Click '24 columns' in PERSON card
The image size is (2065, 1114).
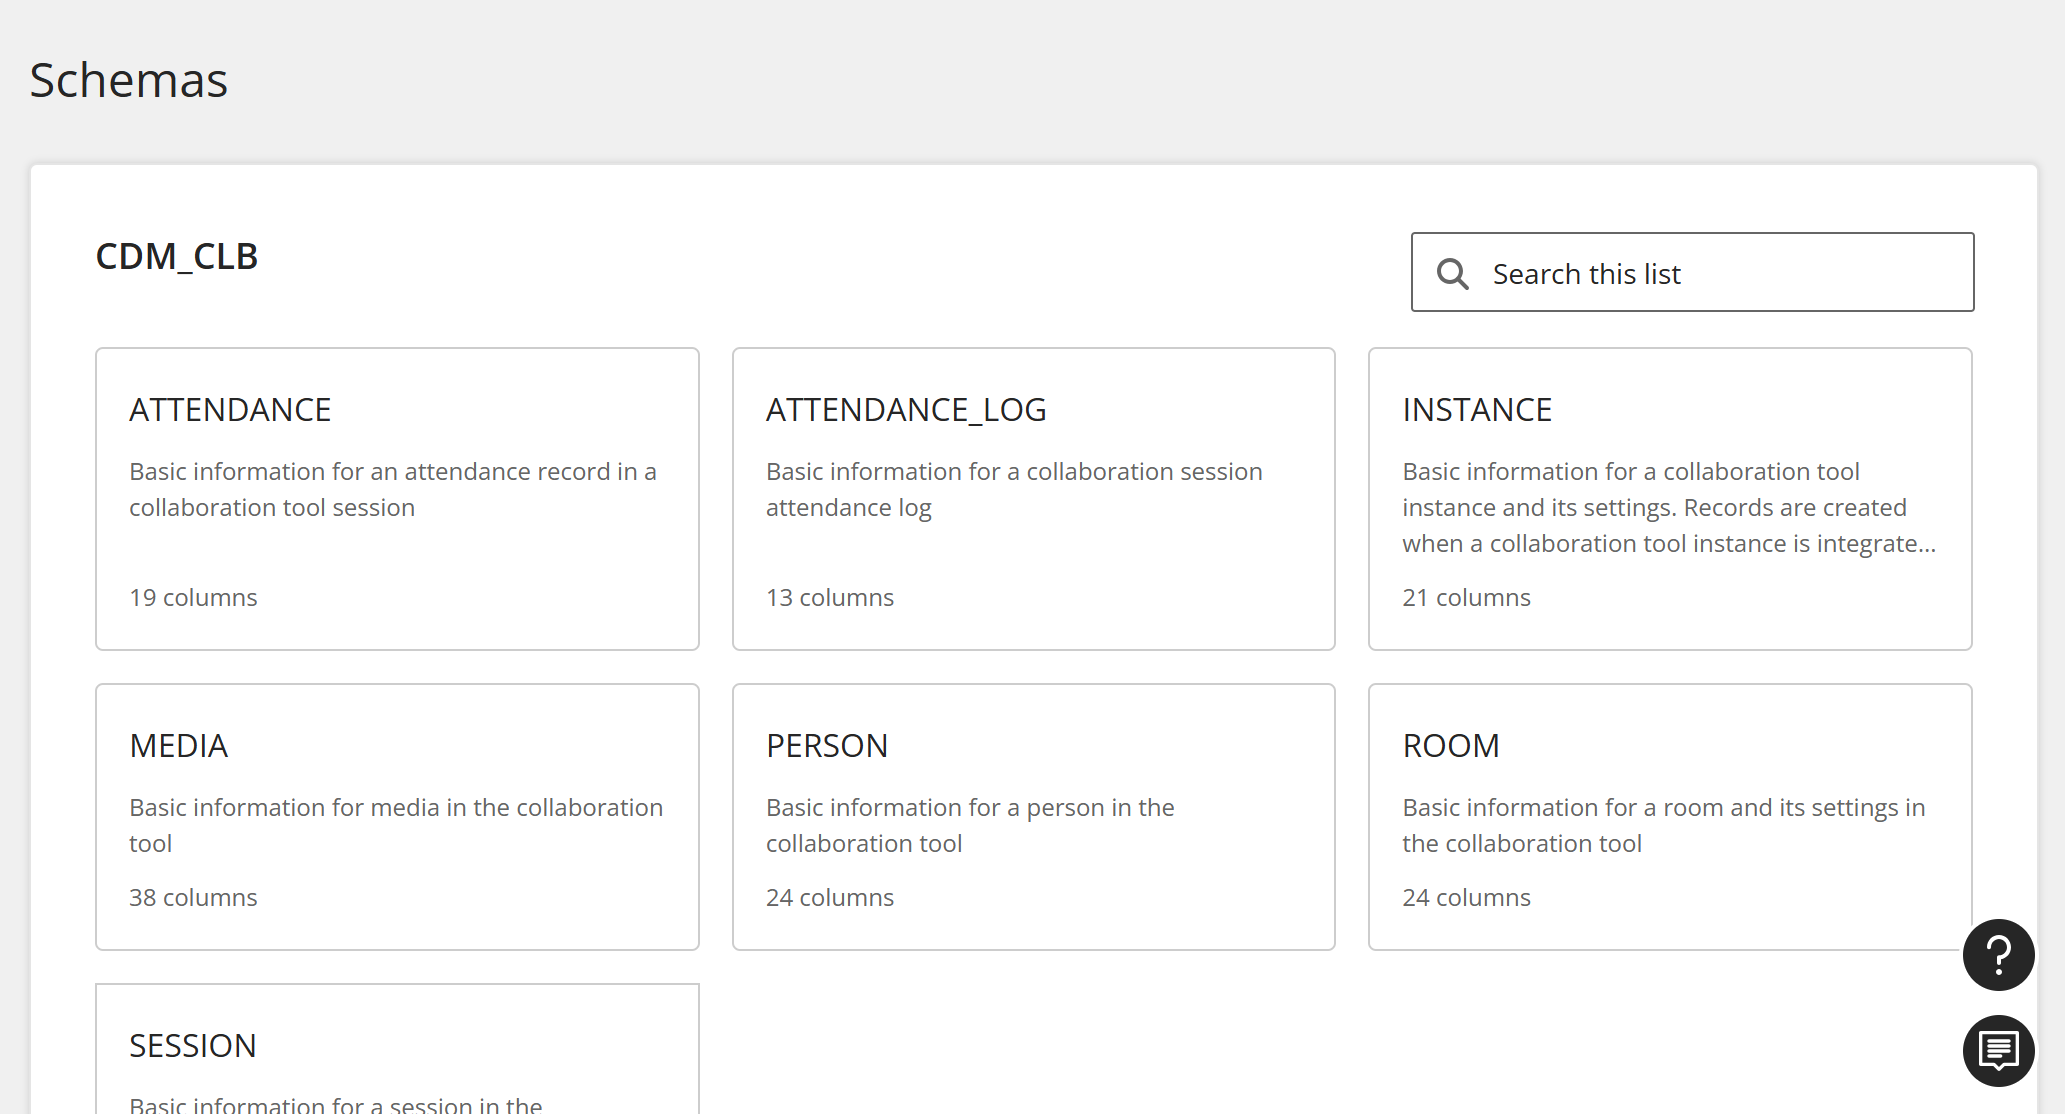click(830, 897)
